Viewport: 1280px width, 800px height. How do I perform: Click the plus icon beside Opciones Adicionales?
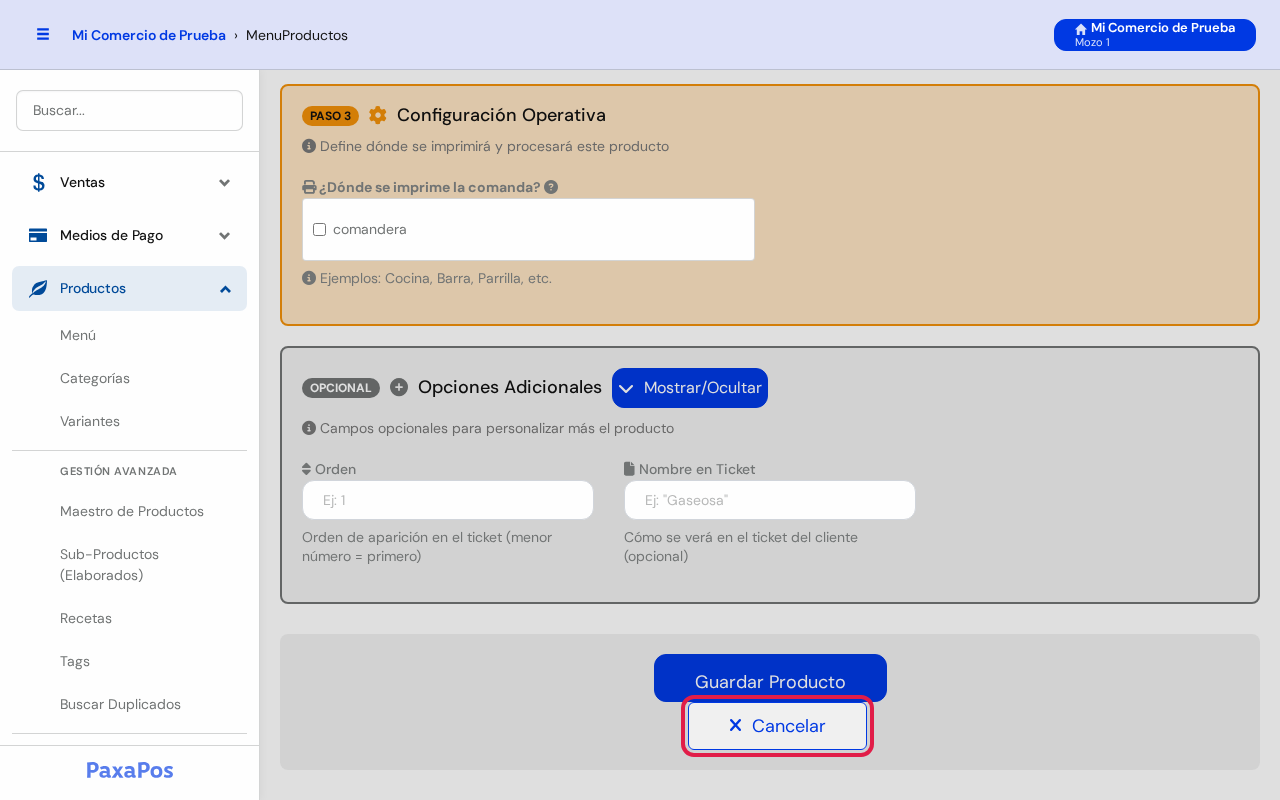[x=399, y=387]
